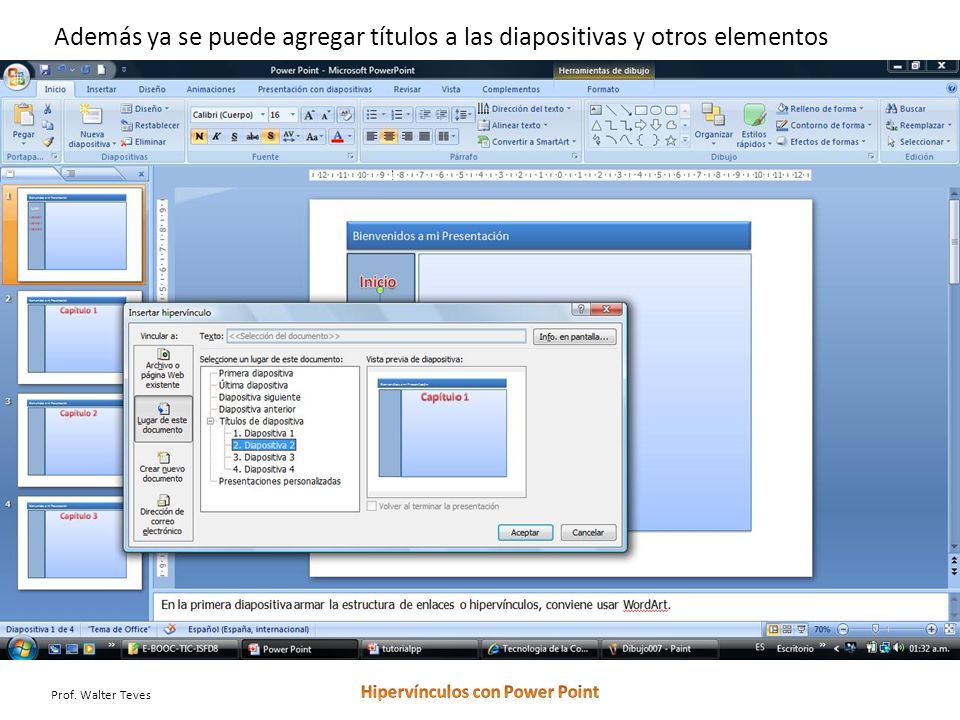
Task: Click the Clear formatting eraser icon
Action: 346,115
